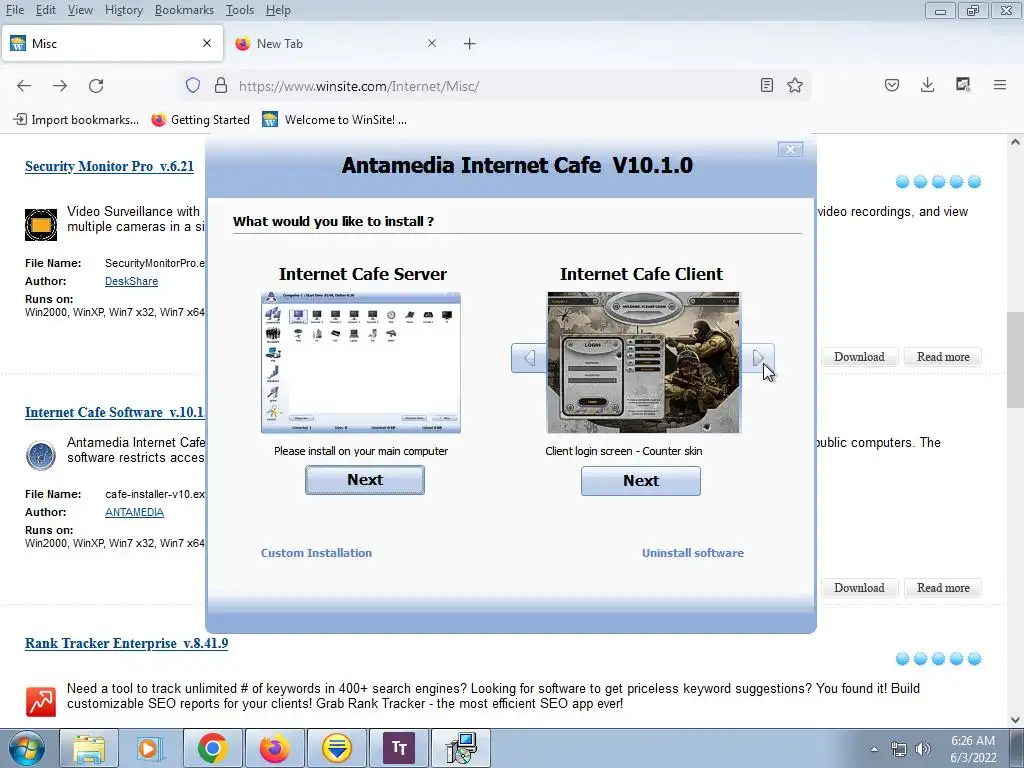1024x768 pixels.
Task: Open the Security Monitor Pro v.6.21 link
Action: (x=109, y=166)
